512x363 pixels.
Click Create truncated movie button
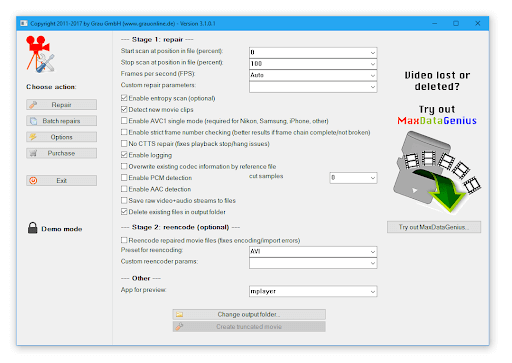point(249,327)
